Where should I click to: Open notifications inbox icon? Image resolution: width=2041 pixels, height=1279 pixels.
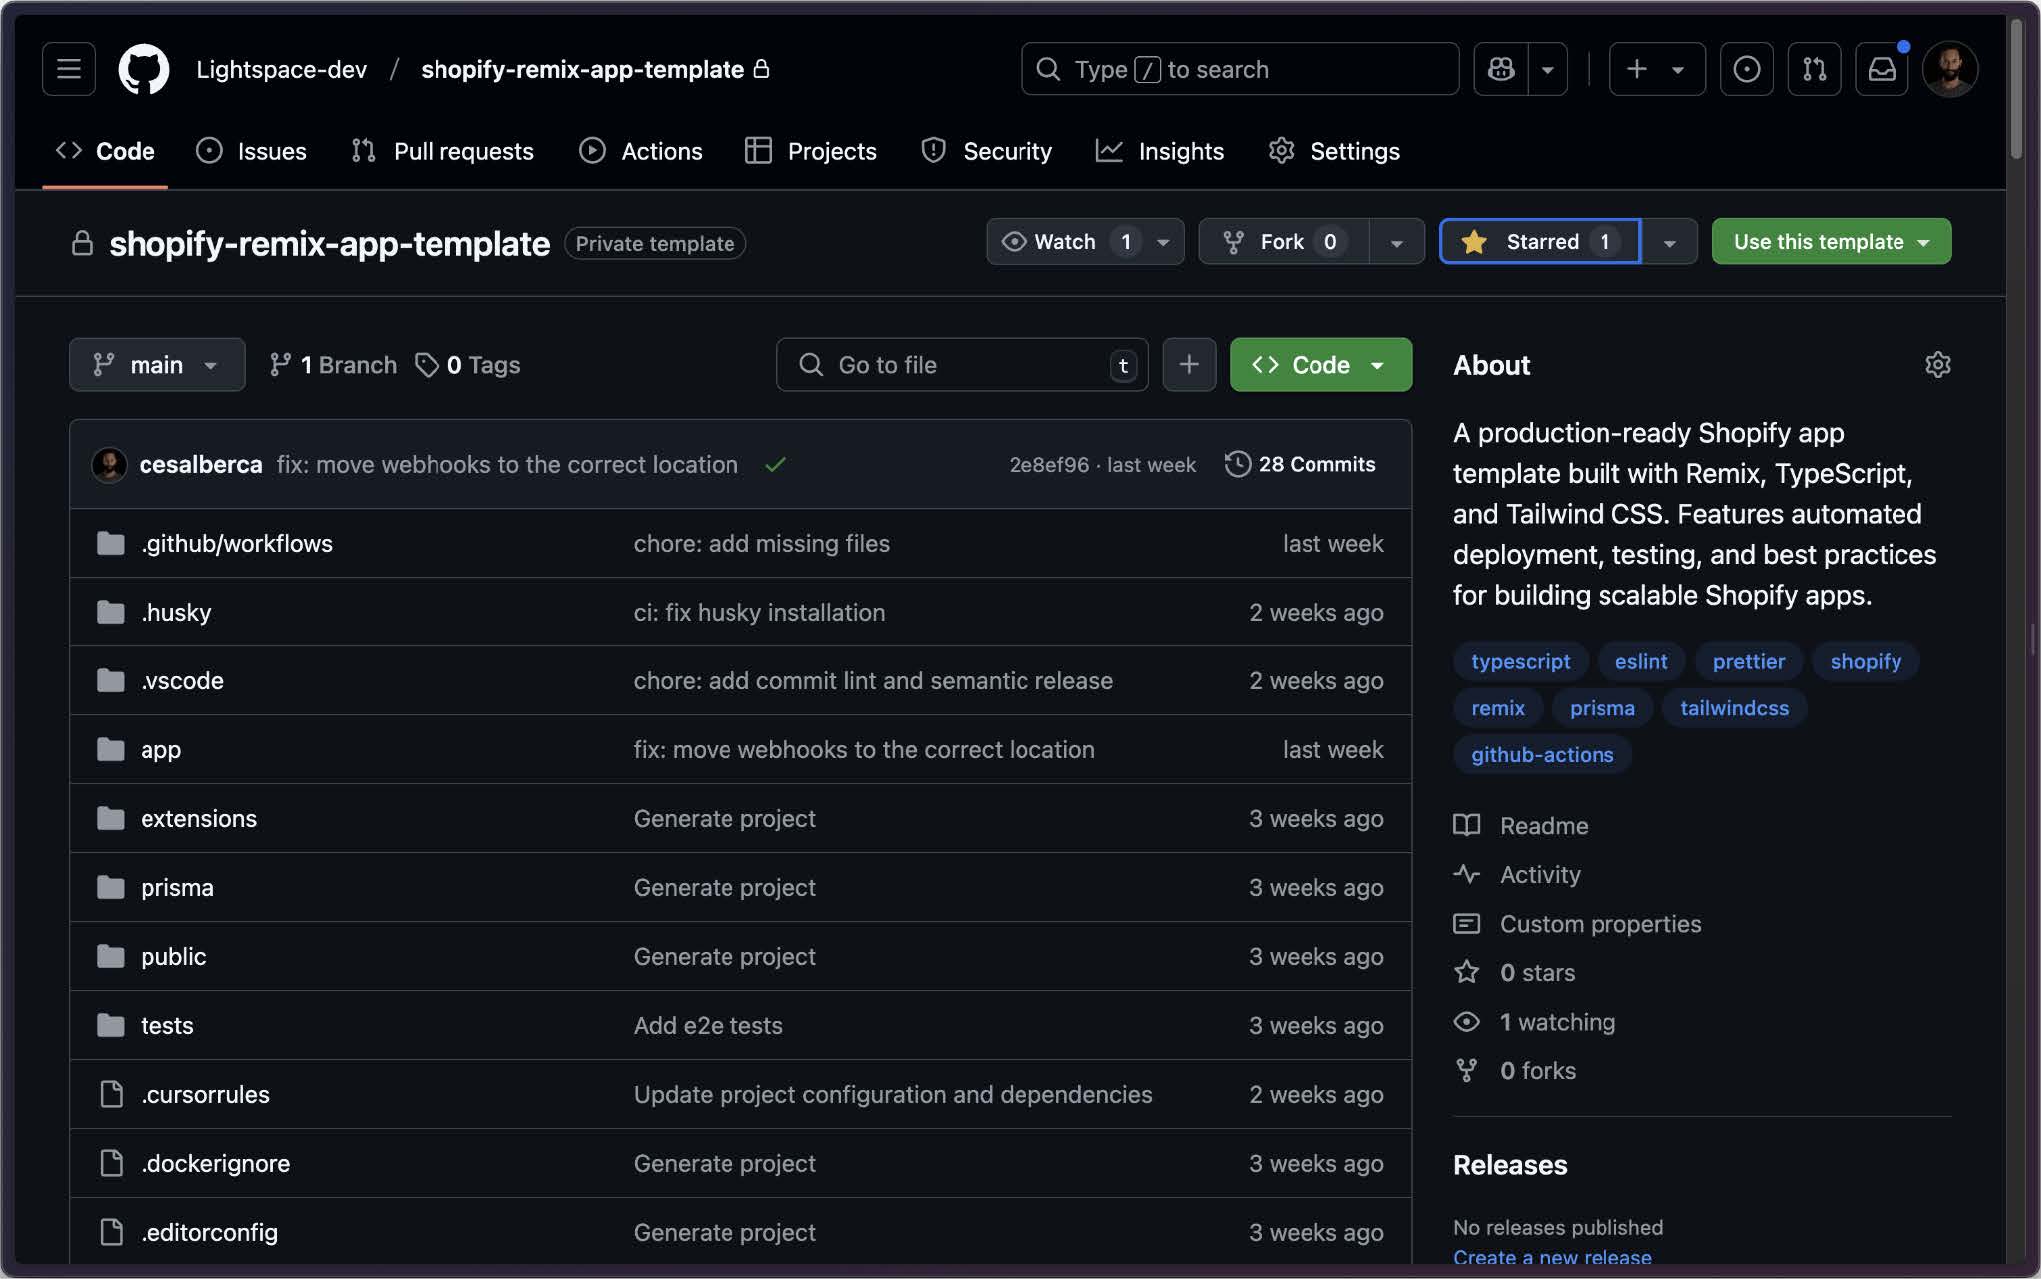(x=1882, y=69)
